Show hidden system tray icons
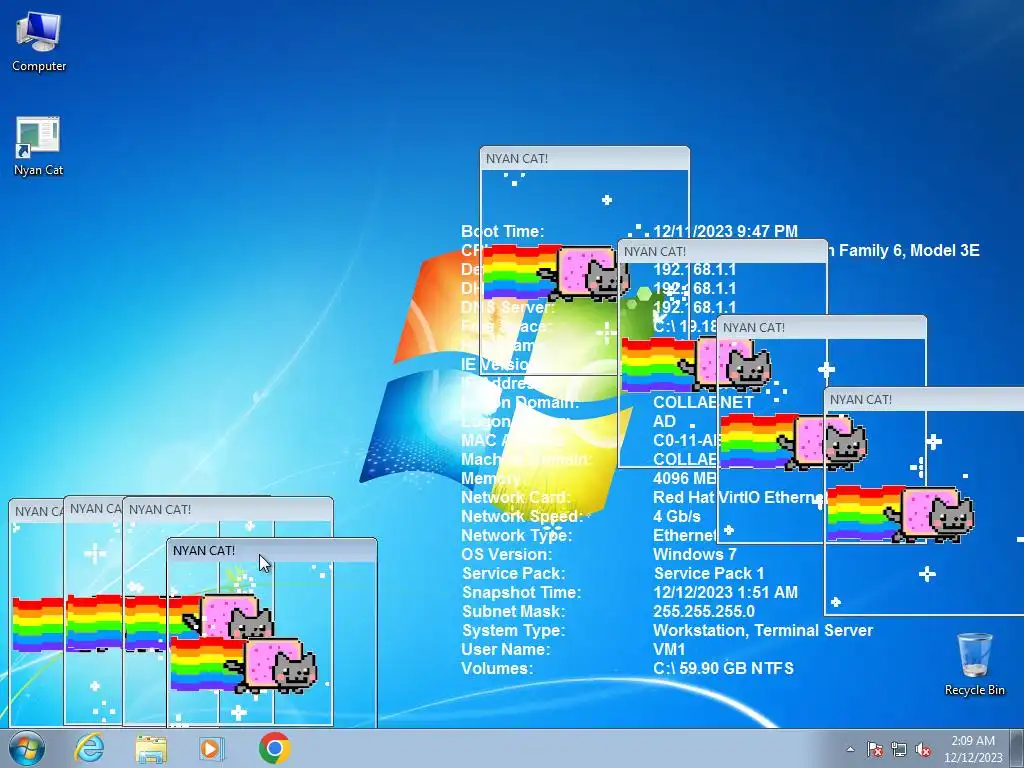 [x=850, y=749]
